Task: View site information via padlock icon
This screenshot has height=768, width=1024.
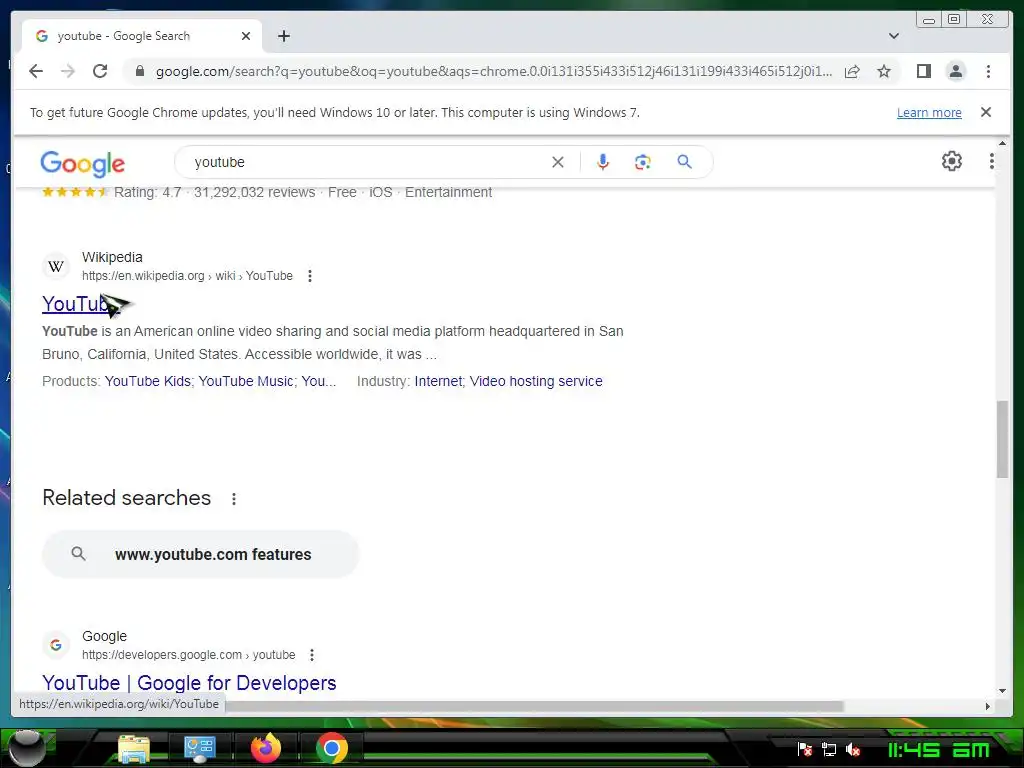Action: pyautogui.click(x=139, y=71)
